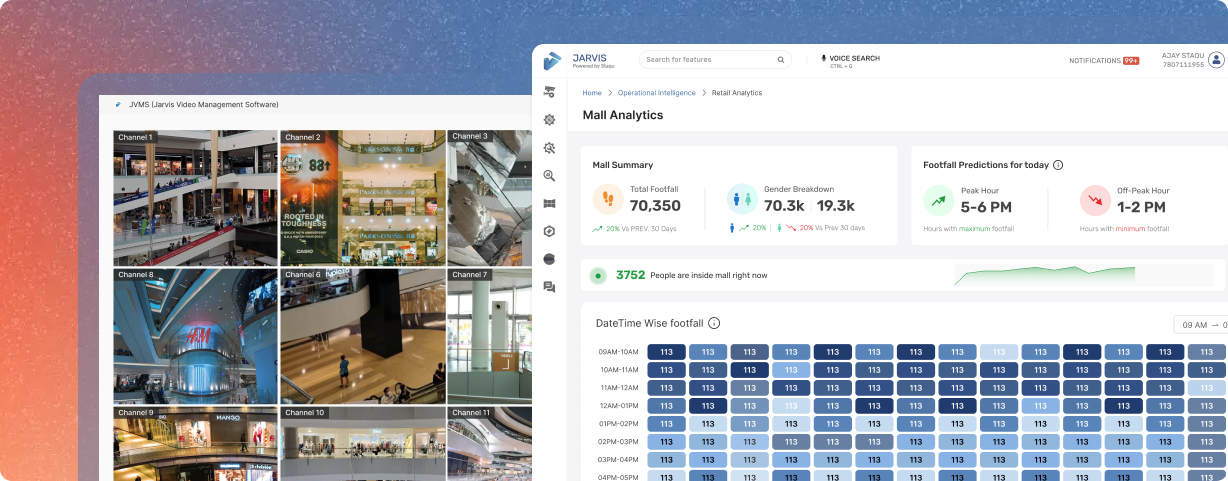
Task: Open Channel 7 video feed in JVMS
Action: pyautogui.click(x=489, y=335)
